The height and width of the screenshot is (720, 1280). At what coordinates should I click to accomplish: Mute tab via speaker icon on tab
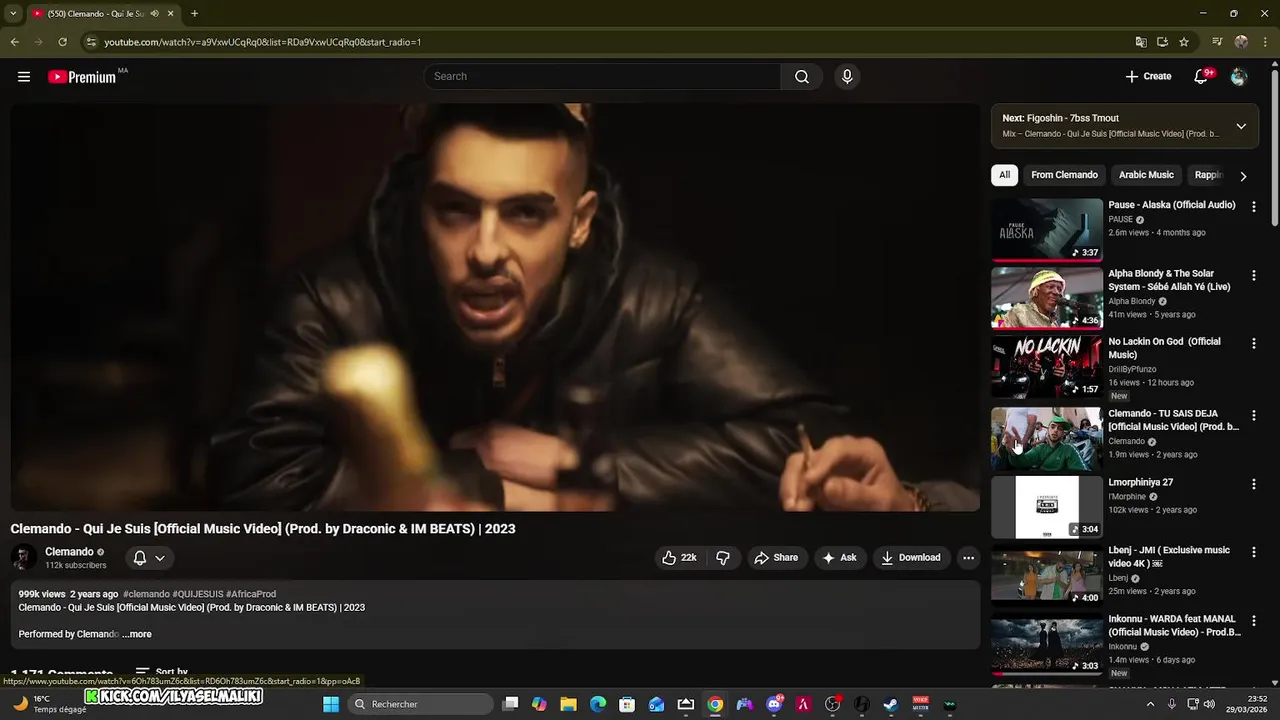[154, 14]
